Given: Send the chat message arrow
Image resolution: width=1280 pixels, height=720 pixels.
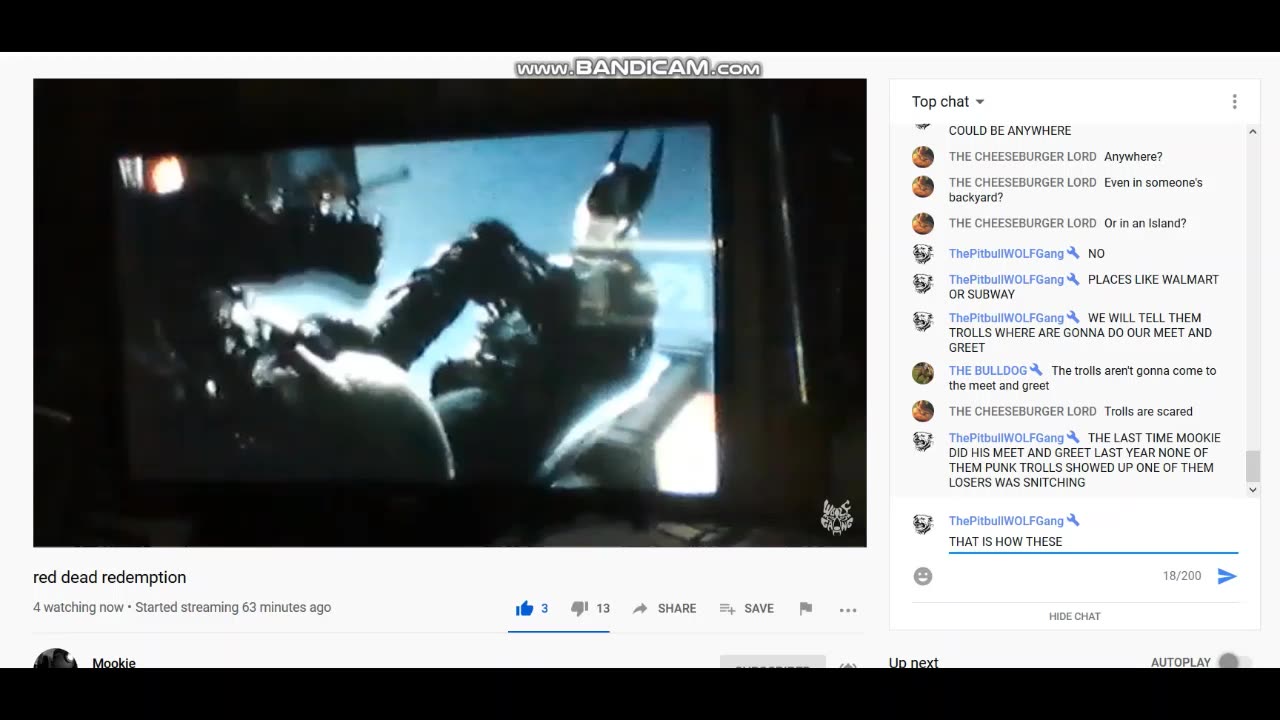Looking at the screenshot, I should [1227, 576].
